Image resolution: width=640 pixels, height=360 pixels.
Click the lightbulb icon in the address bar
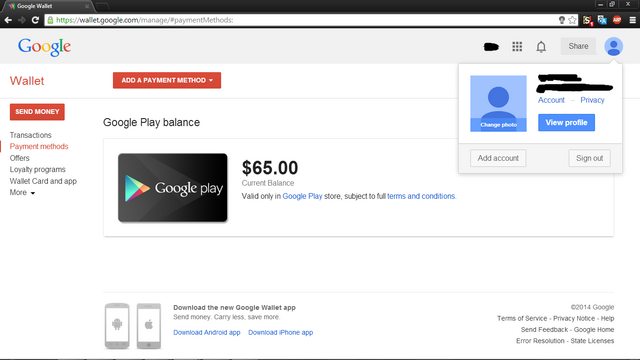click(x=562, y=20)
